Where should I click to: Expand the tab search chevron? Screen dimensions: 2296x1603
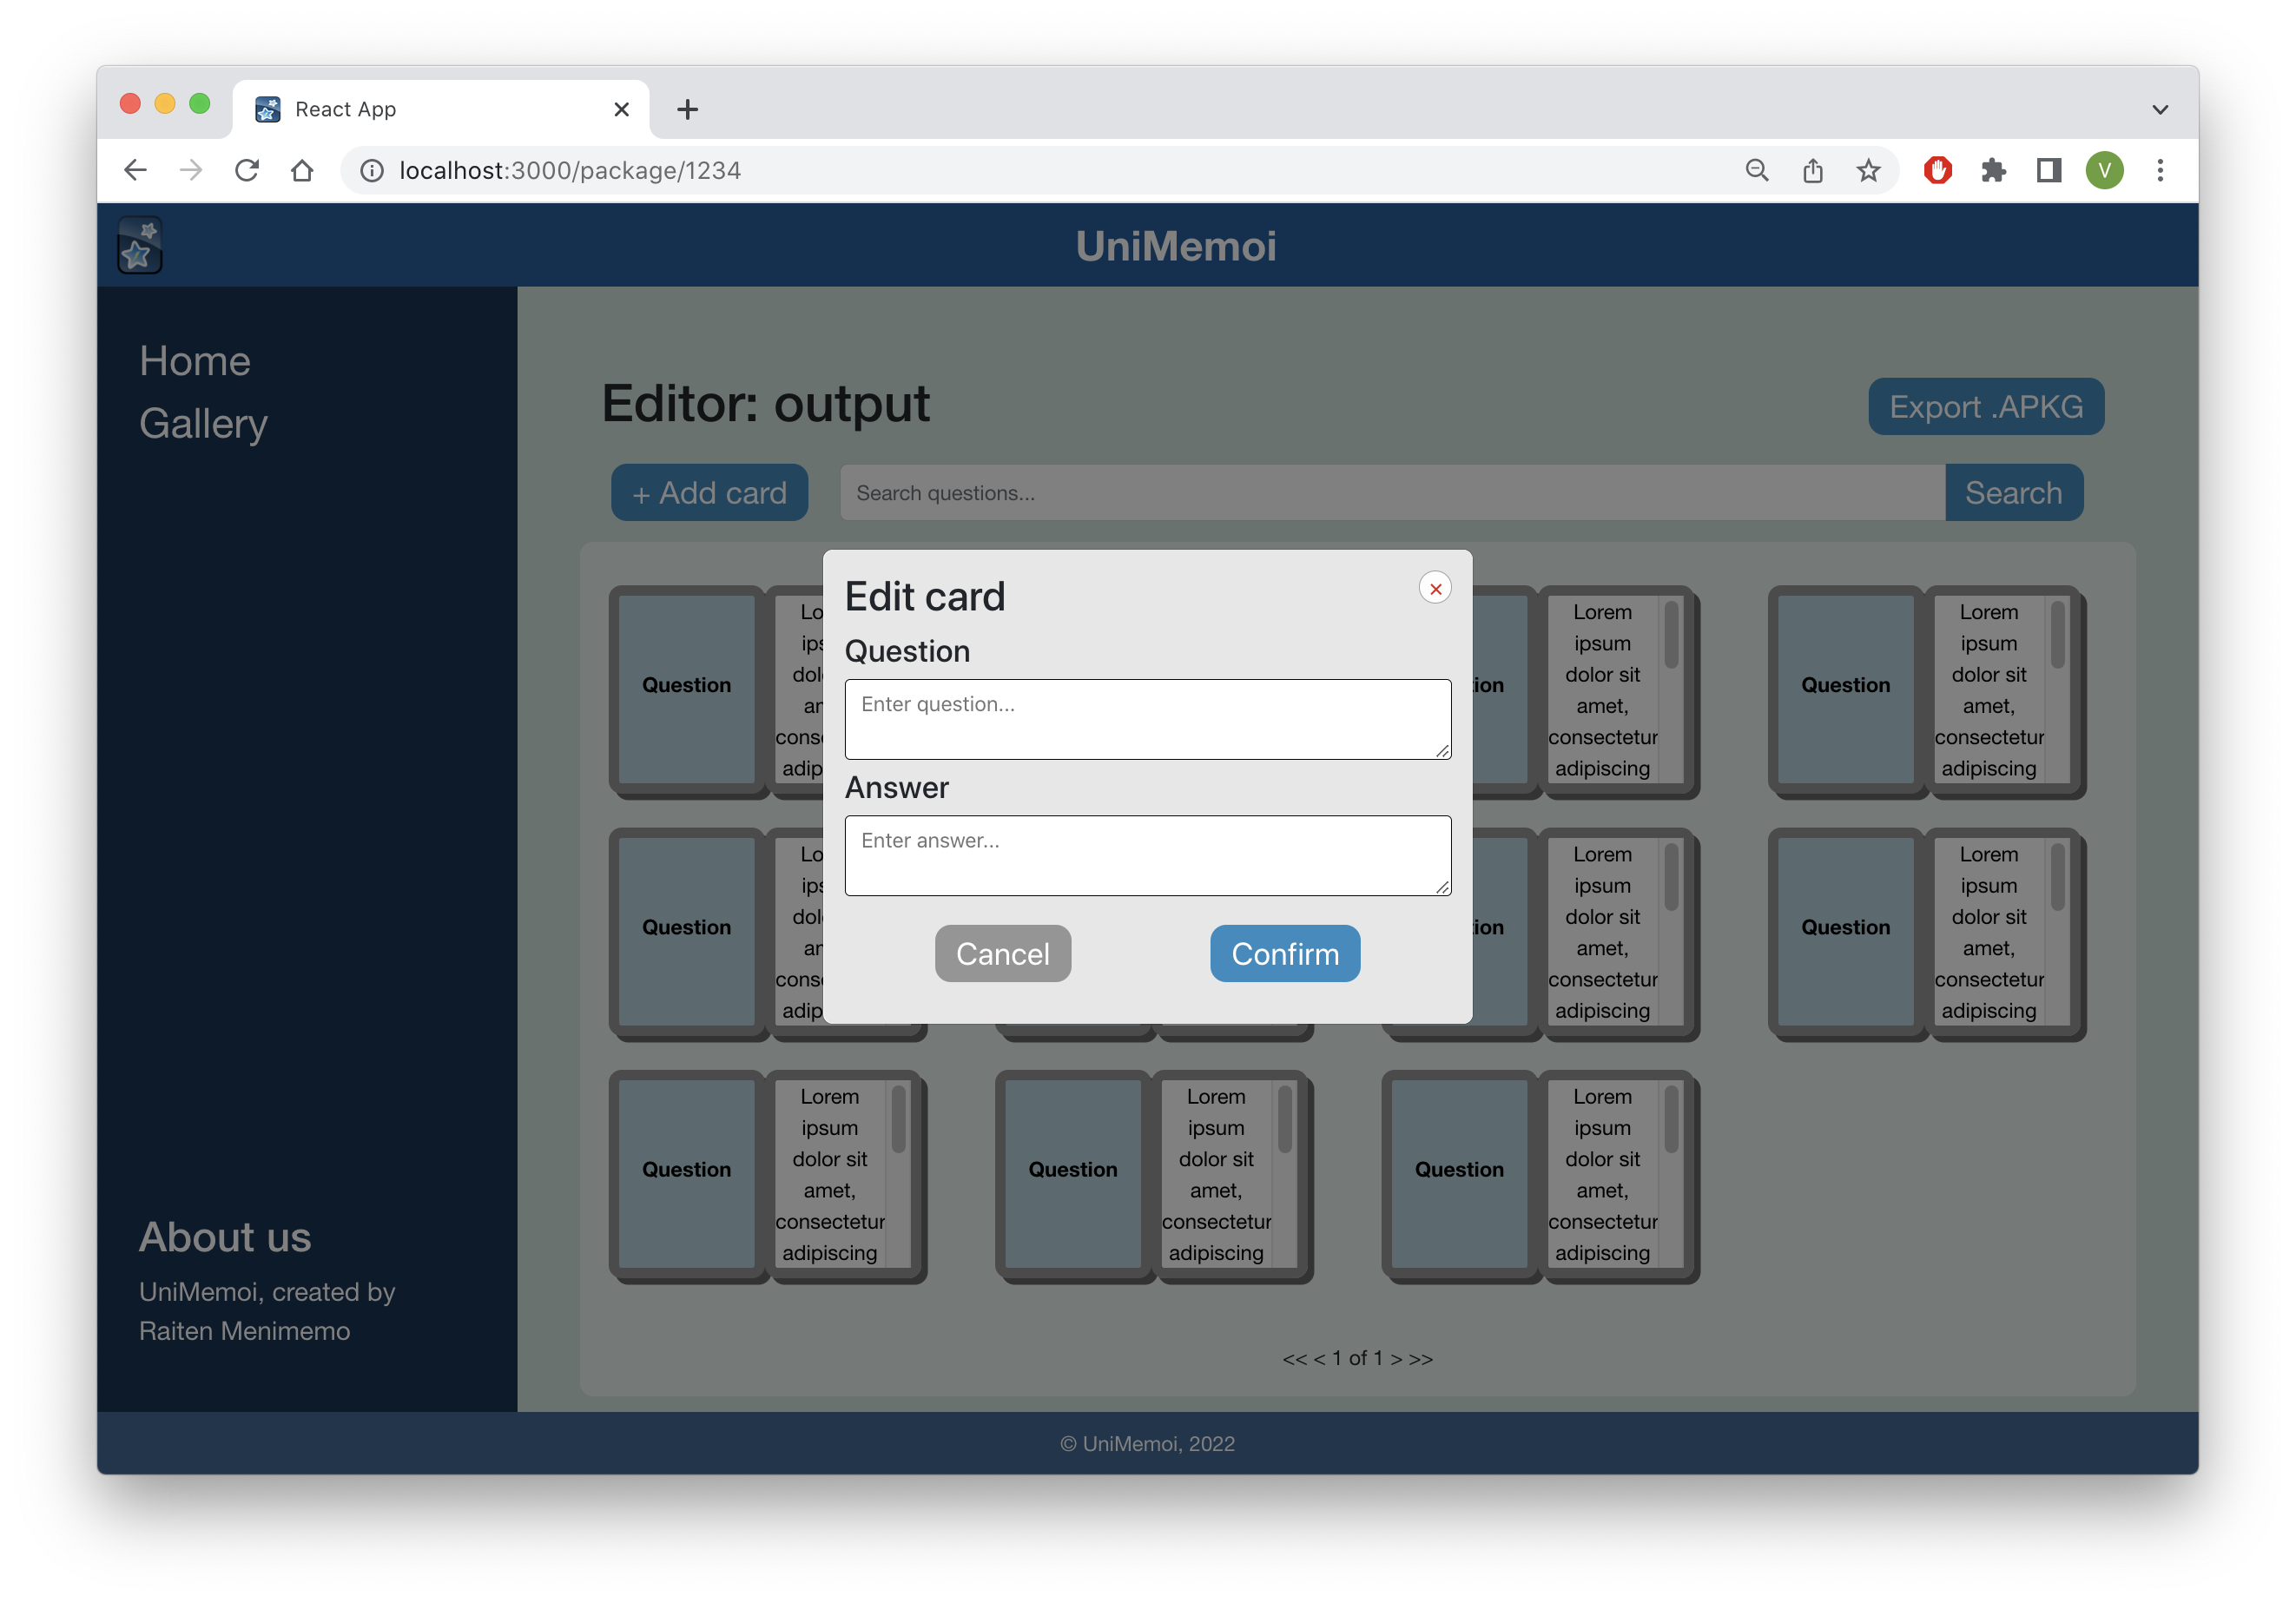tap(2159, 110)
